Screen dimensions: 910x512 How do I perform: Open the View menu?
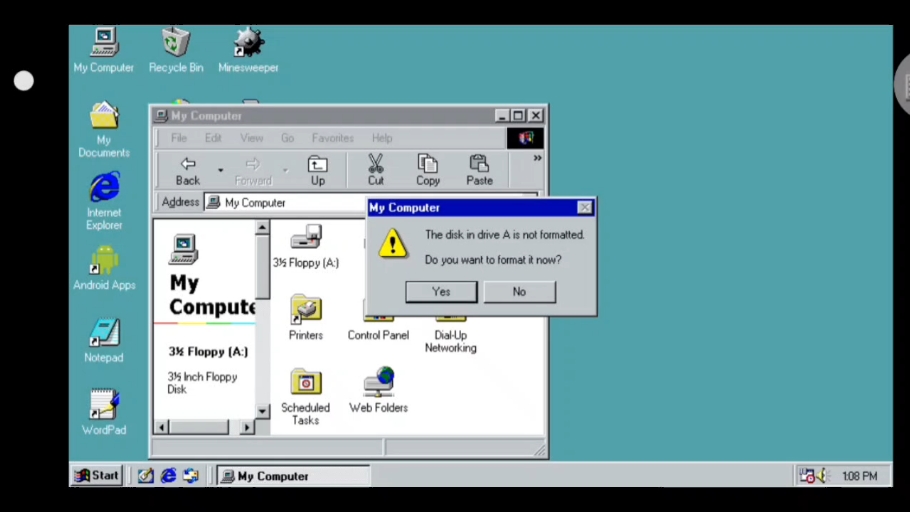(252, 138)
